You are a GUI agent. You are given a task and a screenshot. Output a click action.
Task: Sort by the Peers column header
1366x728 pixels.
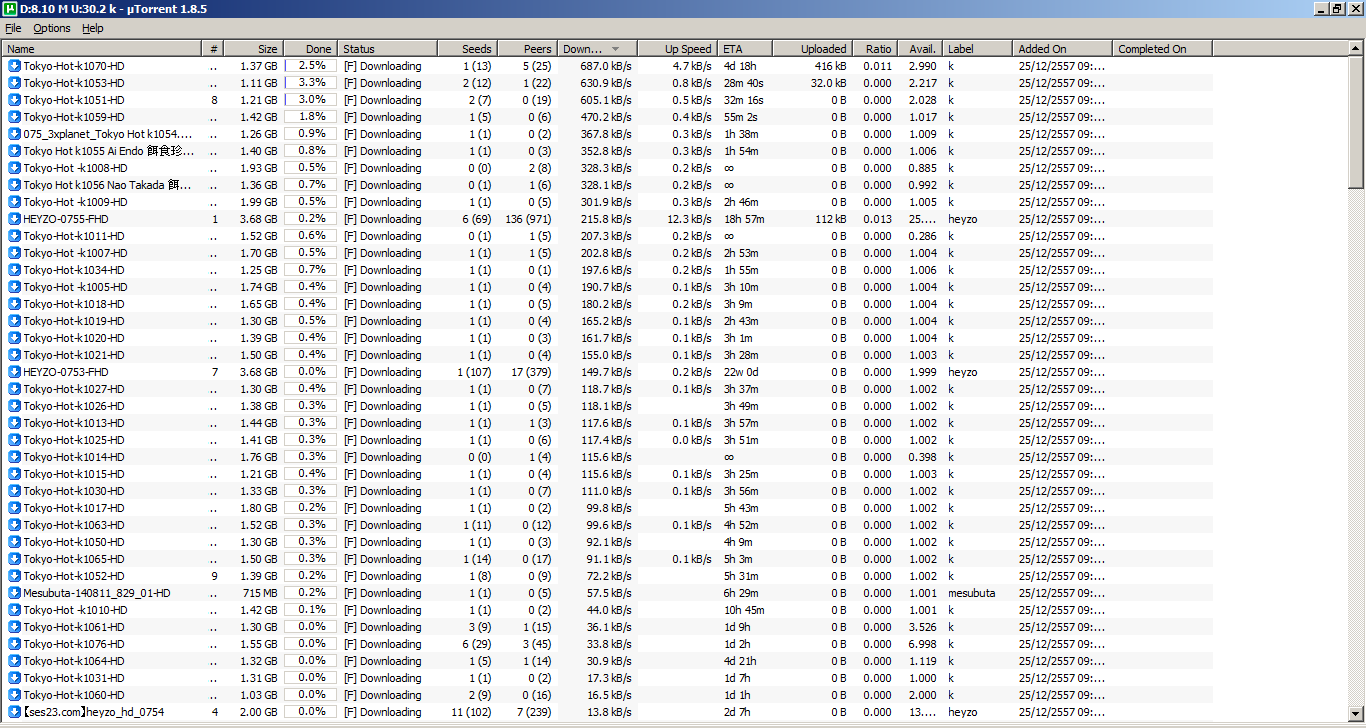[527, 48]
